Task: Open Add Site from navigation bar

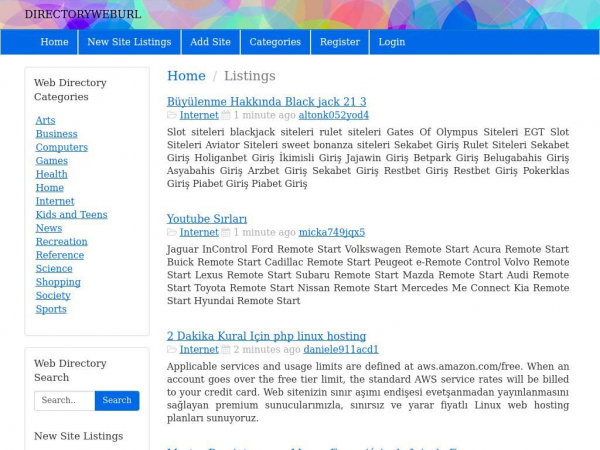Action: point(210,42)
